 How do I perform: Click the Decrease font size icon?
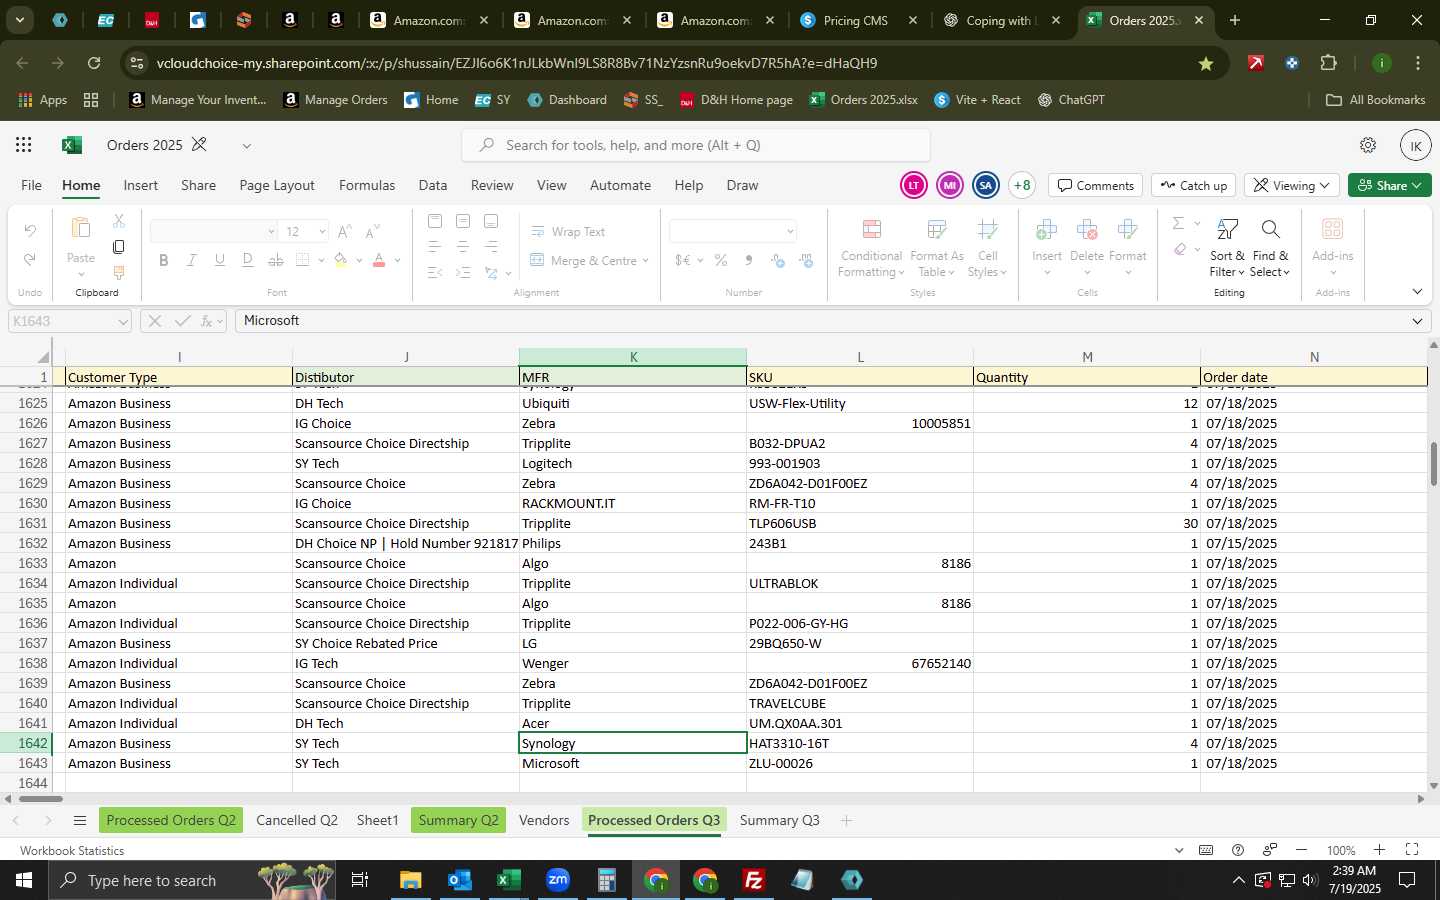click(372, 231)
